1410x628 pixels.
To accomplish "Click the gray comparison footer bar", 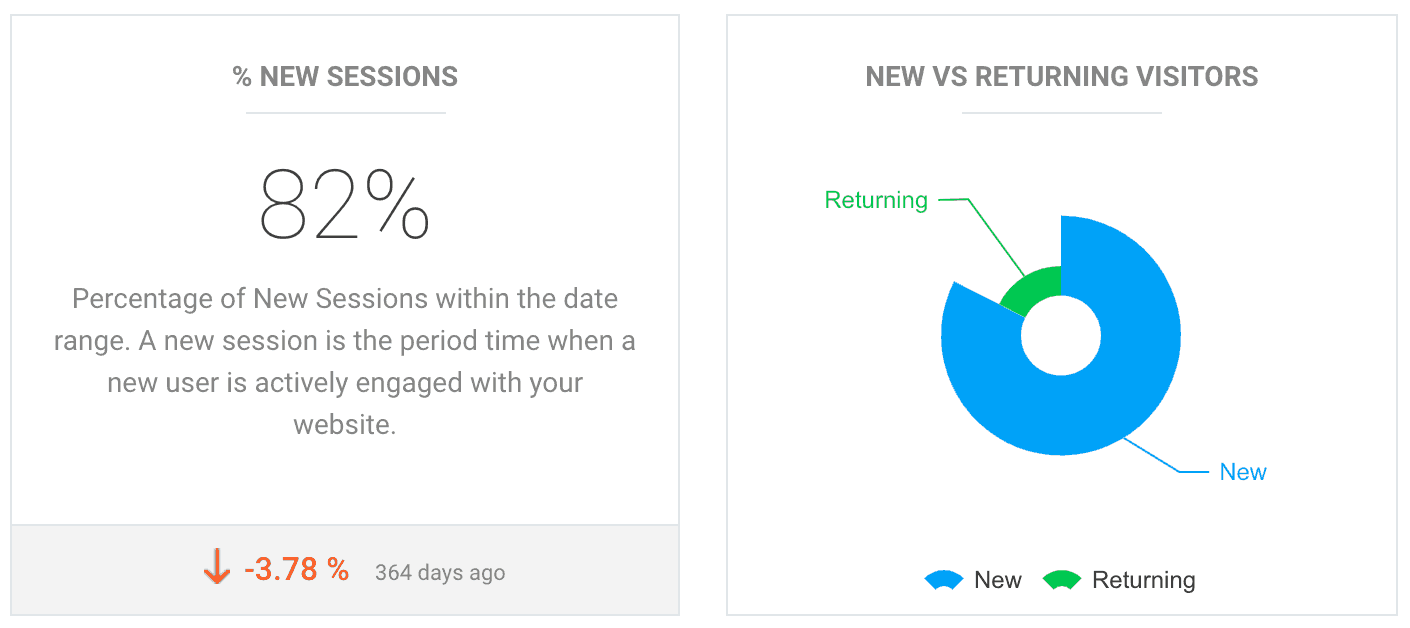I will click(x=345, y=570).
